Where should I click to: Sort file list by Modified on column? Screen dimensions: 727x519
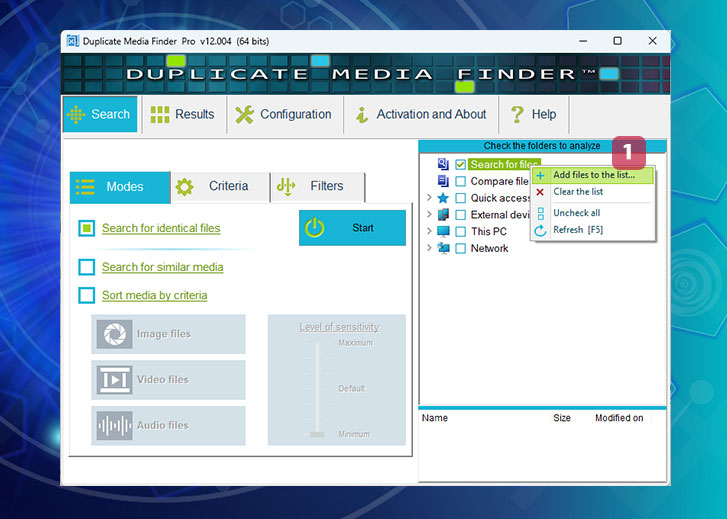coord(619,418)
